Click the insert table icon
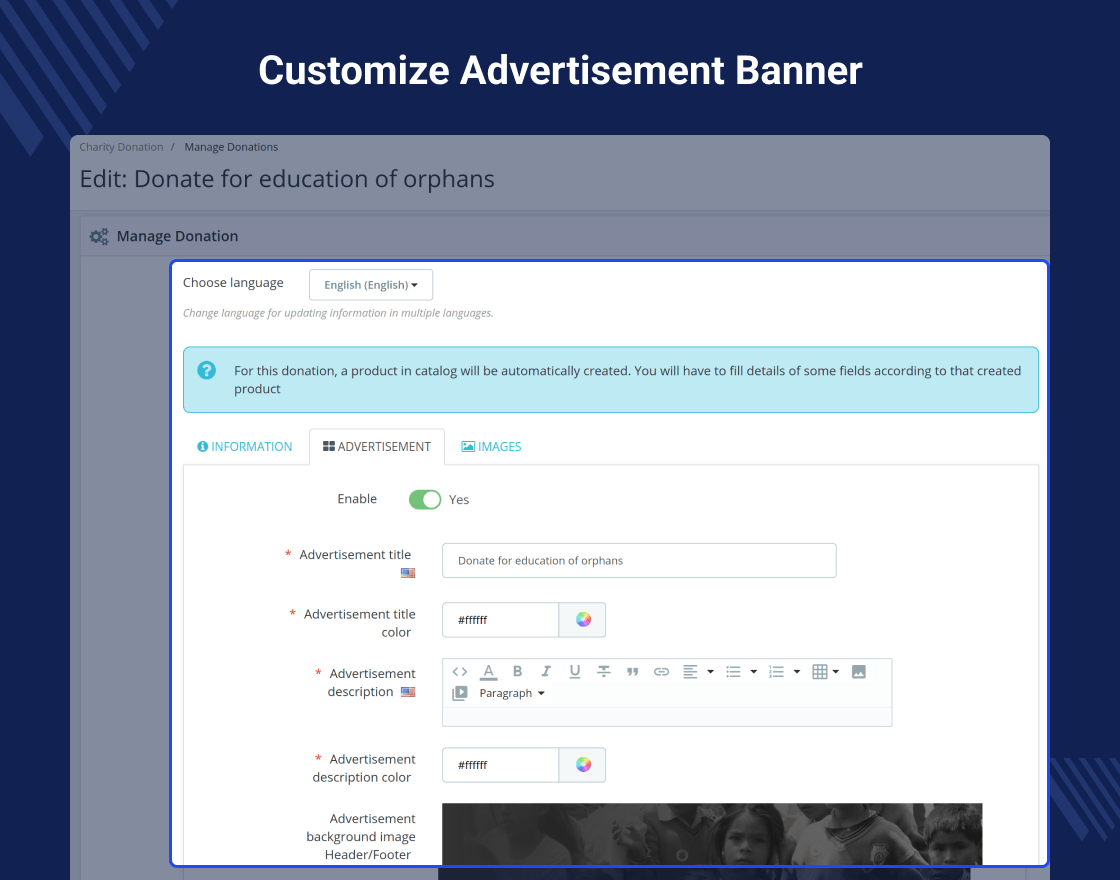Viewport: 1120px width, 880px height. pos(820,671)
